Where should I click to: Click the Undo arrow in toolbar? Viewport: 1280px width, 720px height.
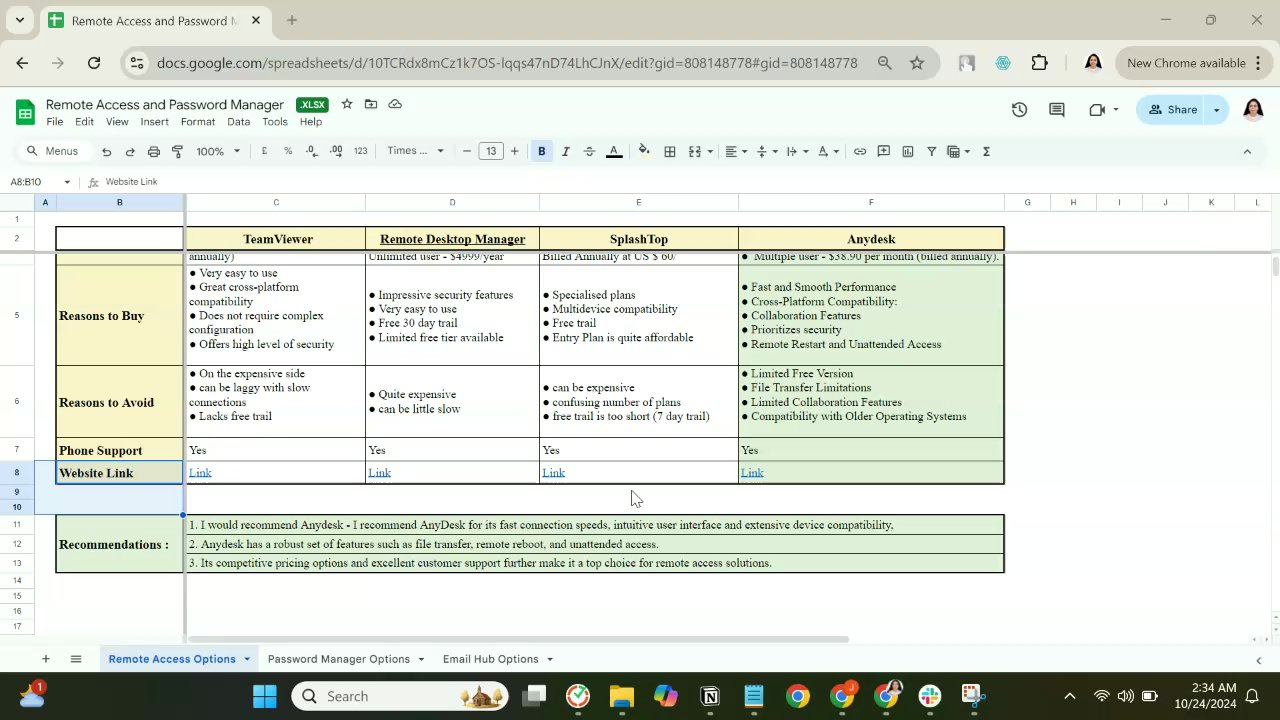(x=106, y=152)
